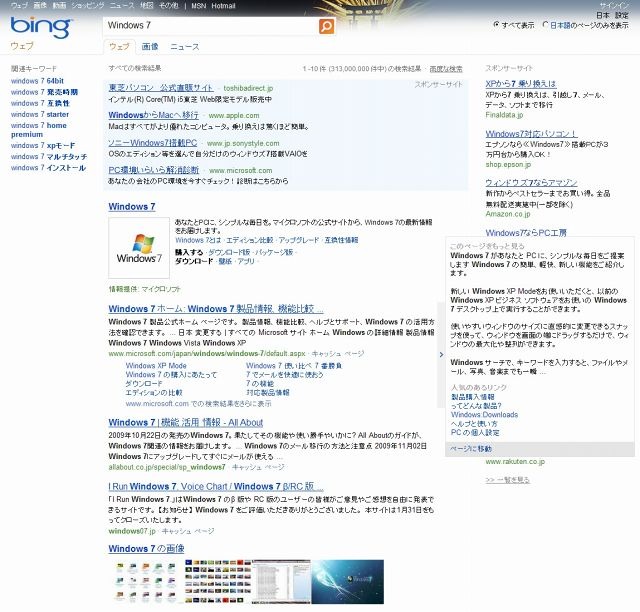The width and height of the screenshot is (640, 612).
Task: Open related keyword windows 7 マルチタッチ
Action: pos(49,156)
